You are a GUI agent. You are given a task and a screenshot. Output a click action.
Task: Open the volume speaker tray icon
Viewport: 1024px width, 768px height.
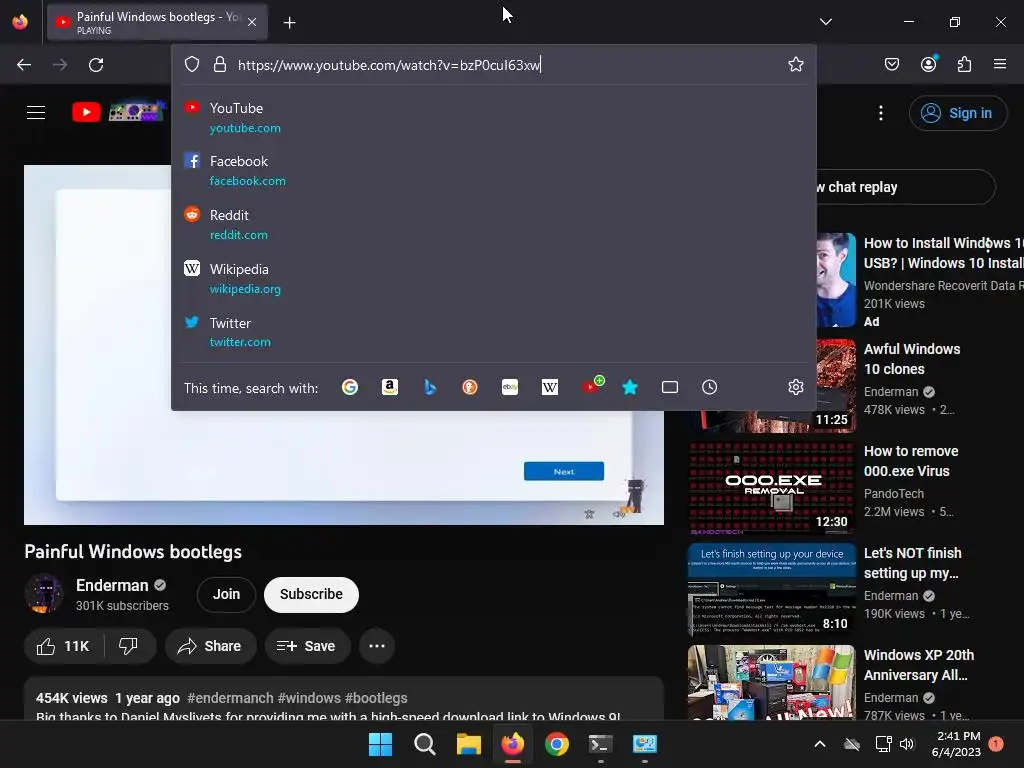(906, 744)
